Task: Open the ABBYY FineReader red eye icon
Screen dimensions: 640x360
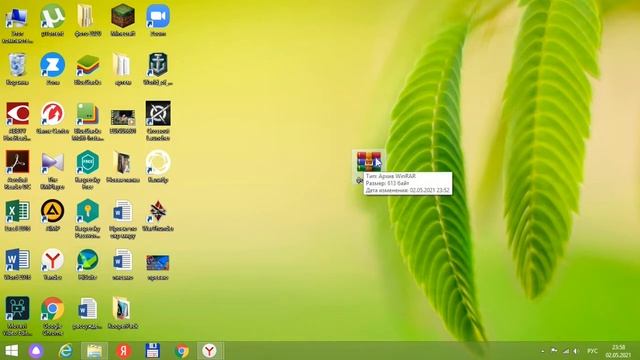Action: (x=17, y=114)
